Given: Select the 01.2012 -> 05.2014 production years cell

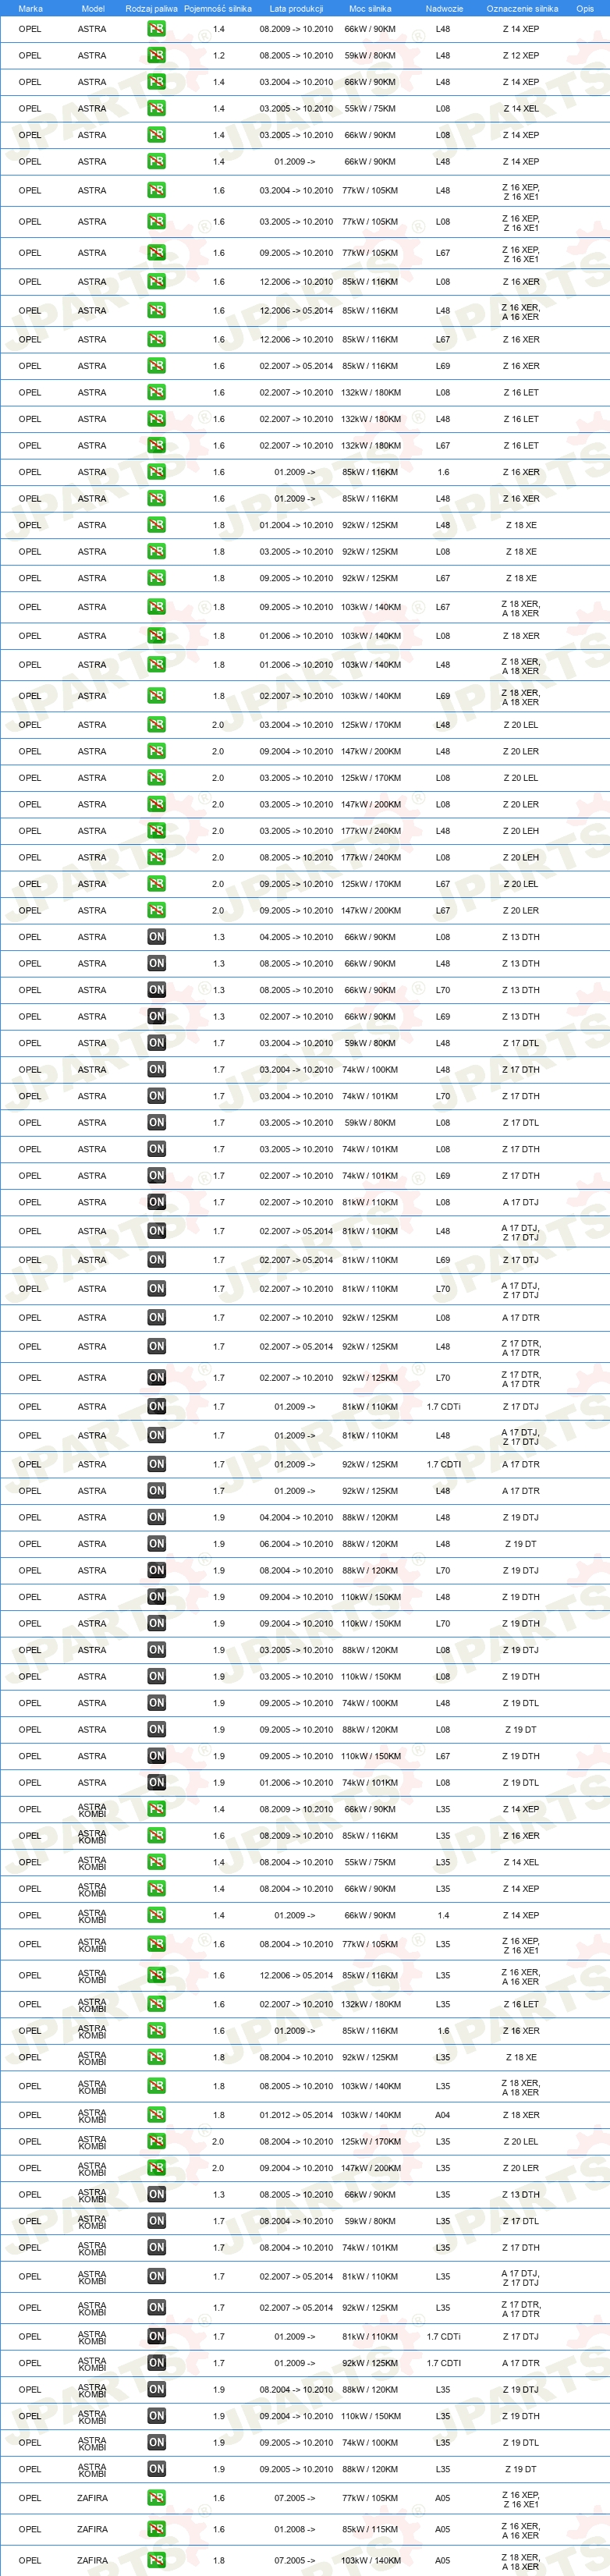Looking at the screenshot, I should click(x=297, y=2115).
